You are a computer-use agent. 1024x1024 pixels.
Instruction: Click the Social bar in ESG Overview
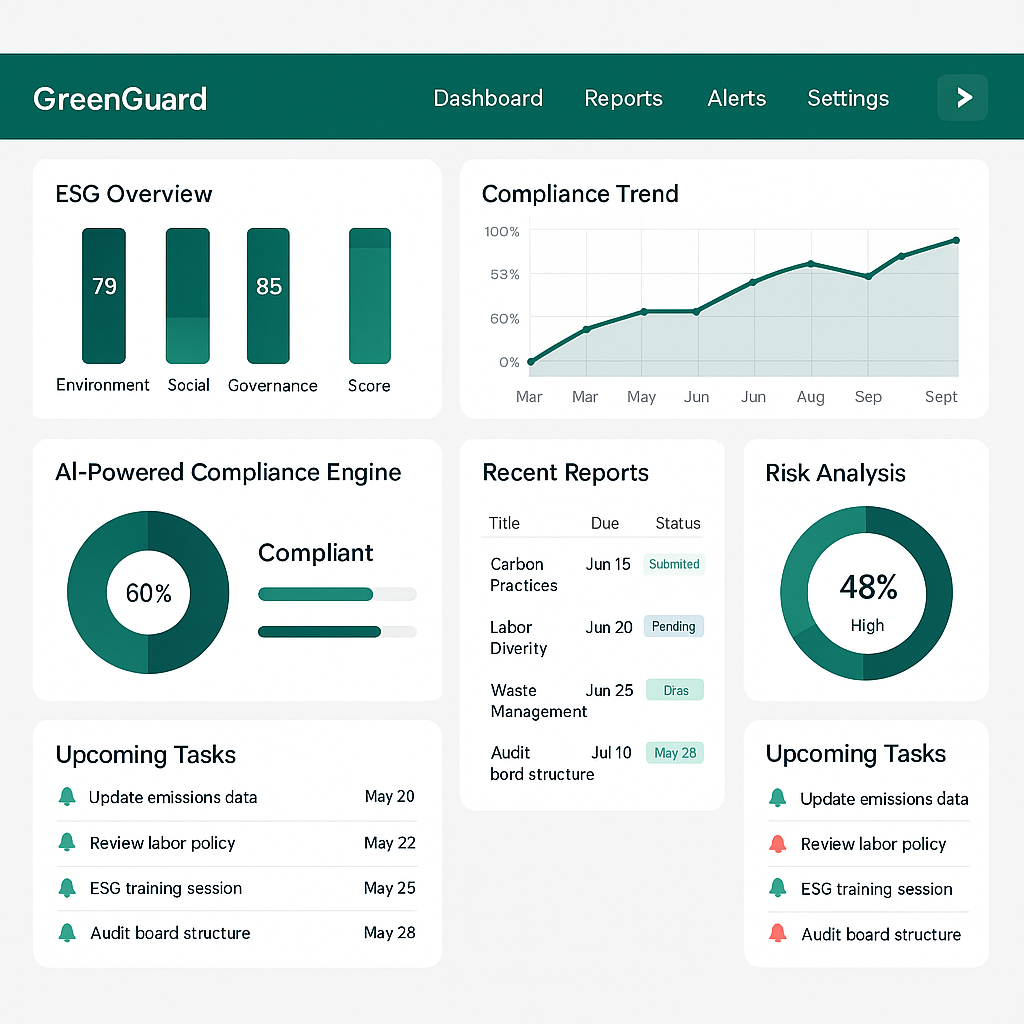pyautogui.click(x=187, y=295)
